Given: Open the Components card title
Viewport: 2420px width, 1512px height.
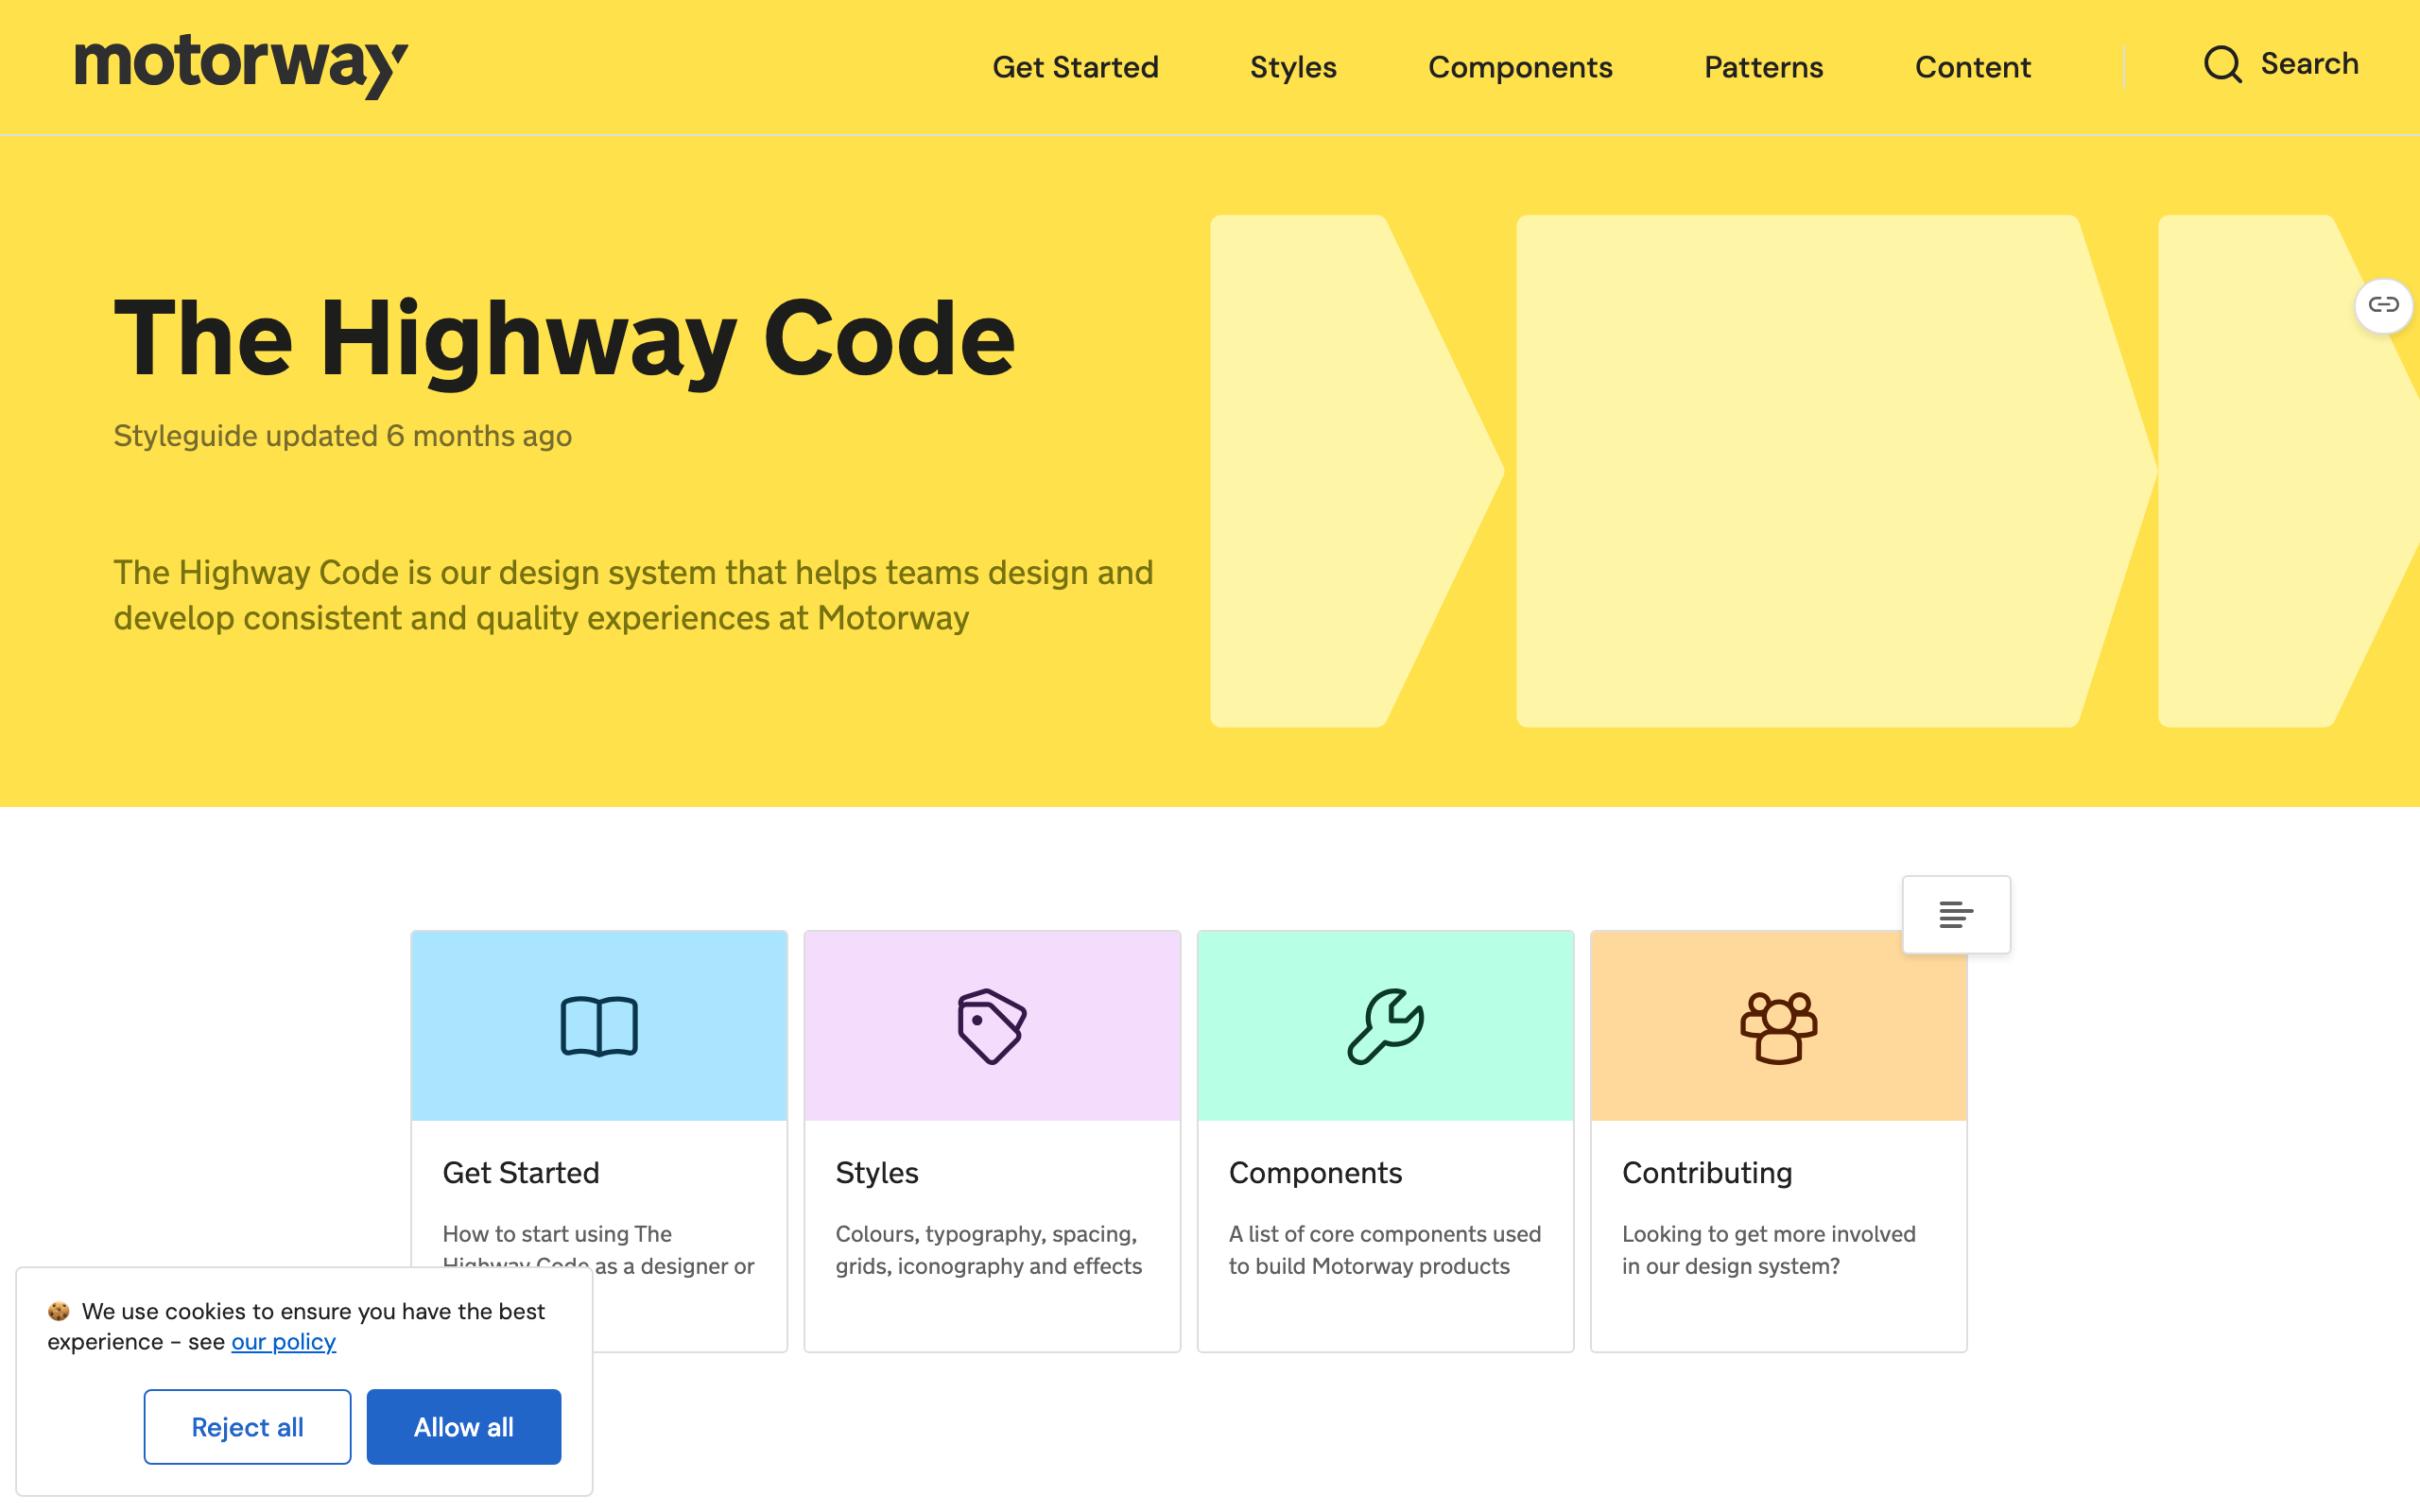Looking at the screenshot, I should click(x=1315, y=1173).
